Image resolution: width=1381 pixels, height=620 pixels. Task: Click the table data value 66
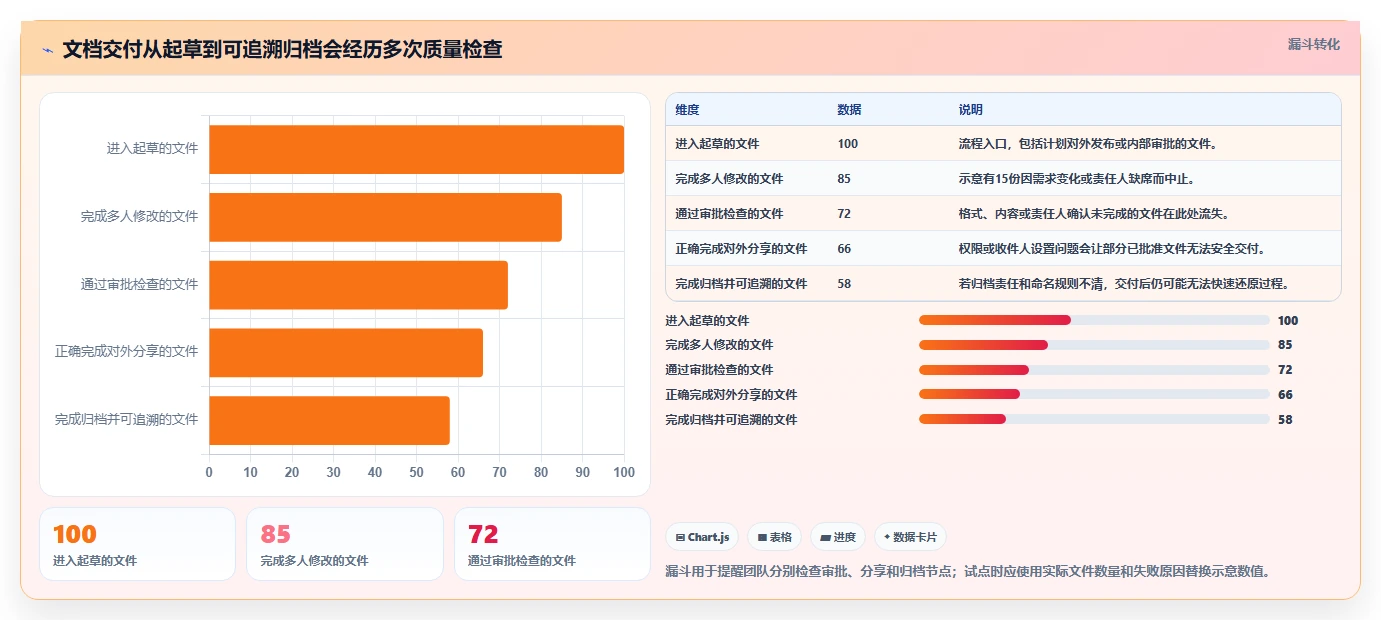coord(844,249)
